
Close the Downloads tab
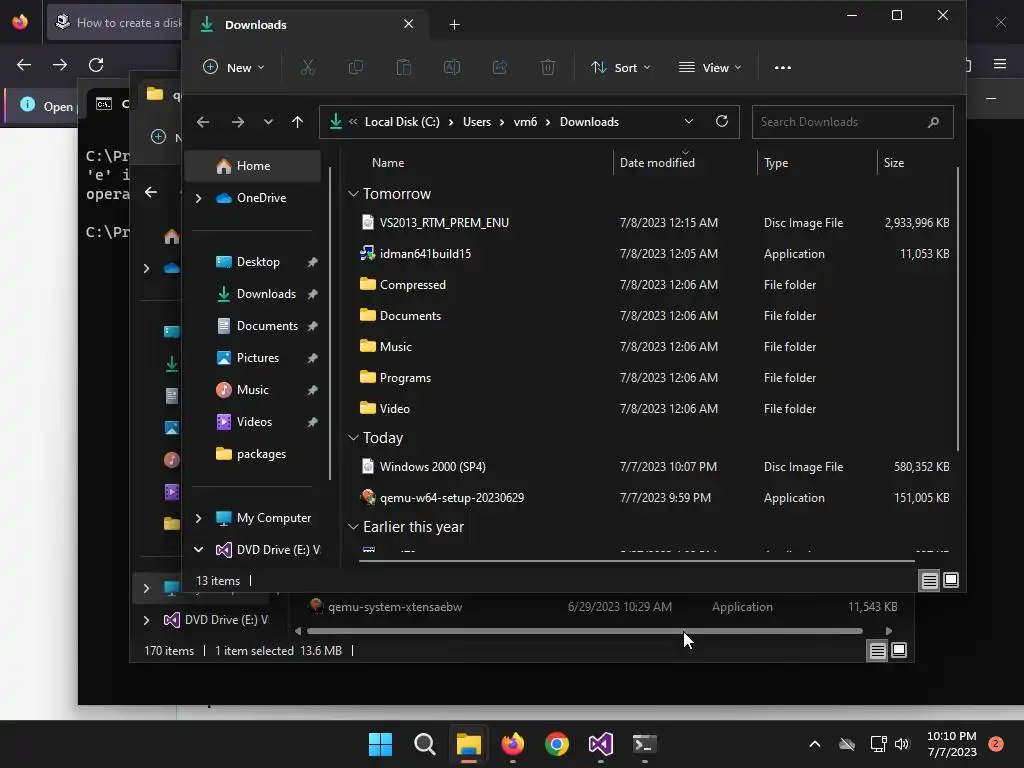[409, 24]
